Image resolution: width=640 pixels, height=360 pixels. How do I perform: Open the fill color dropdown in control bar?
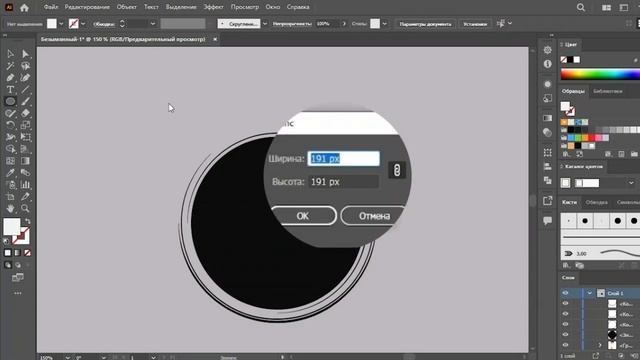(x=61, y=24)
